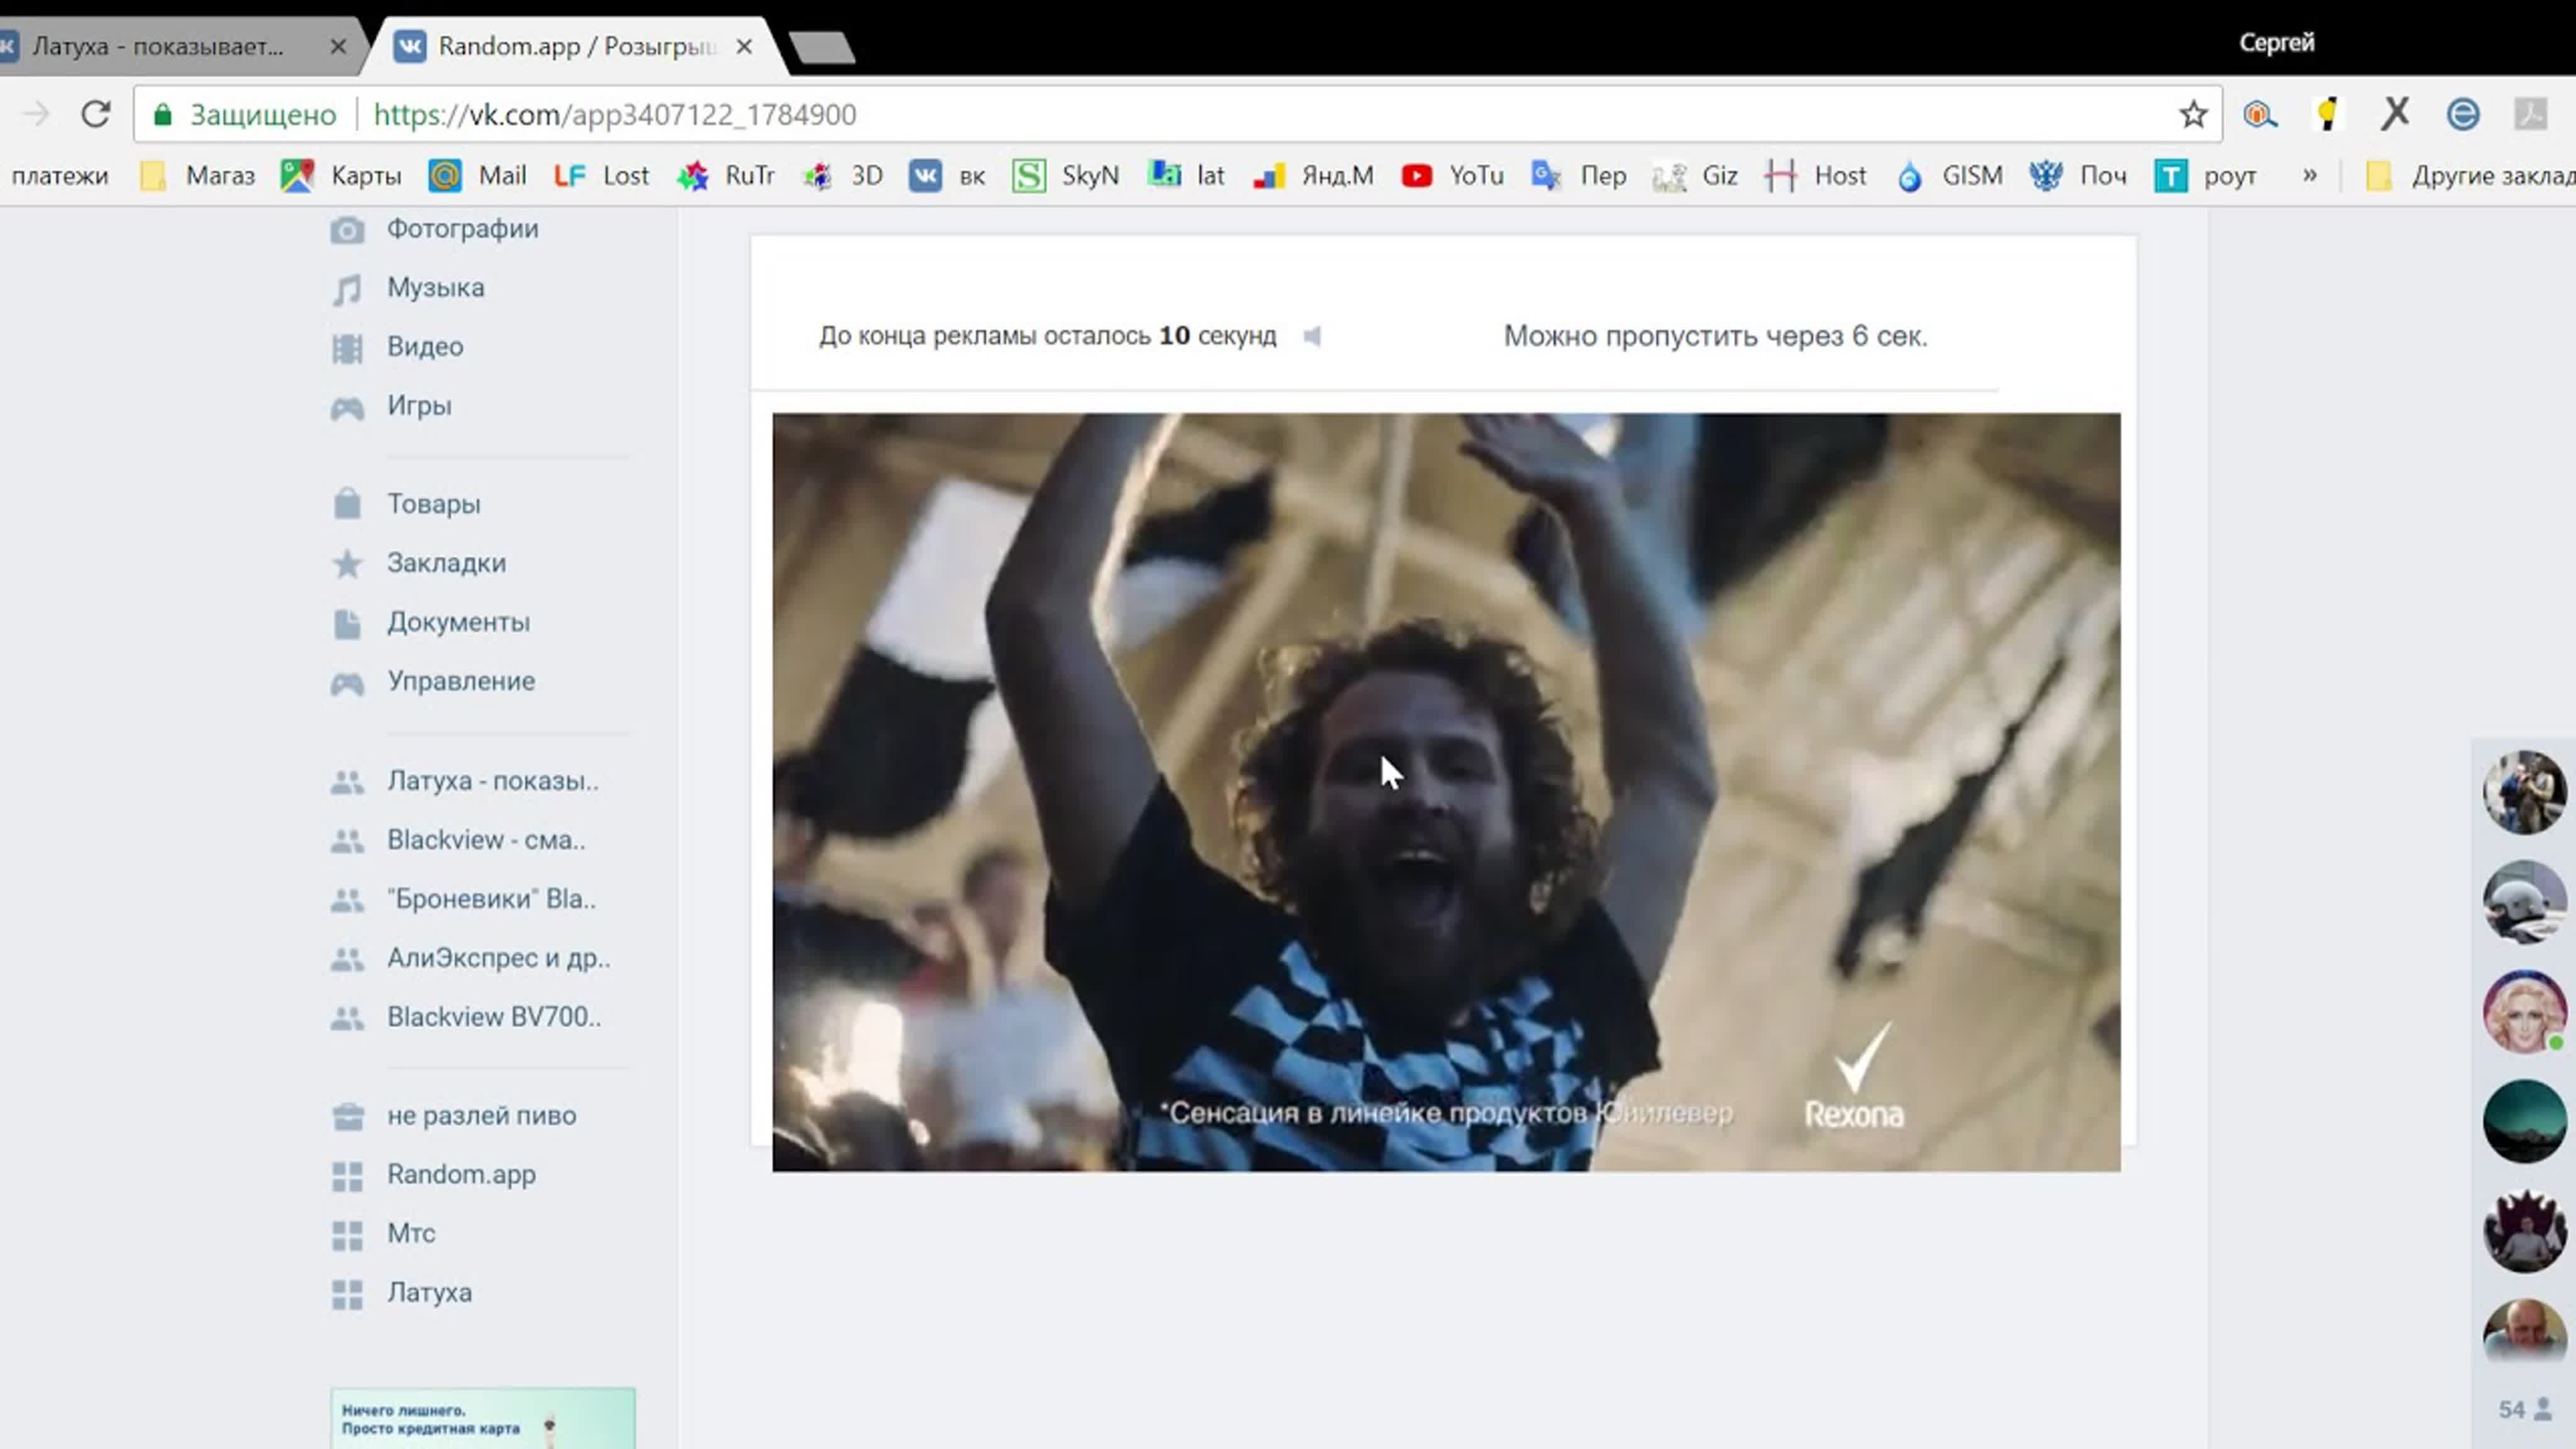Open Управление link
The width and height of the screenshot is (2576, 1449).
point(461,681)
